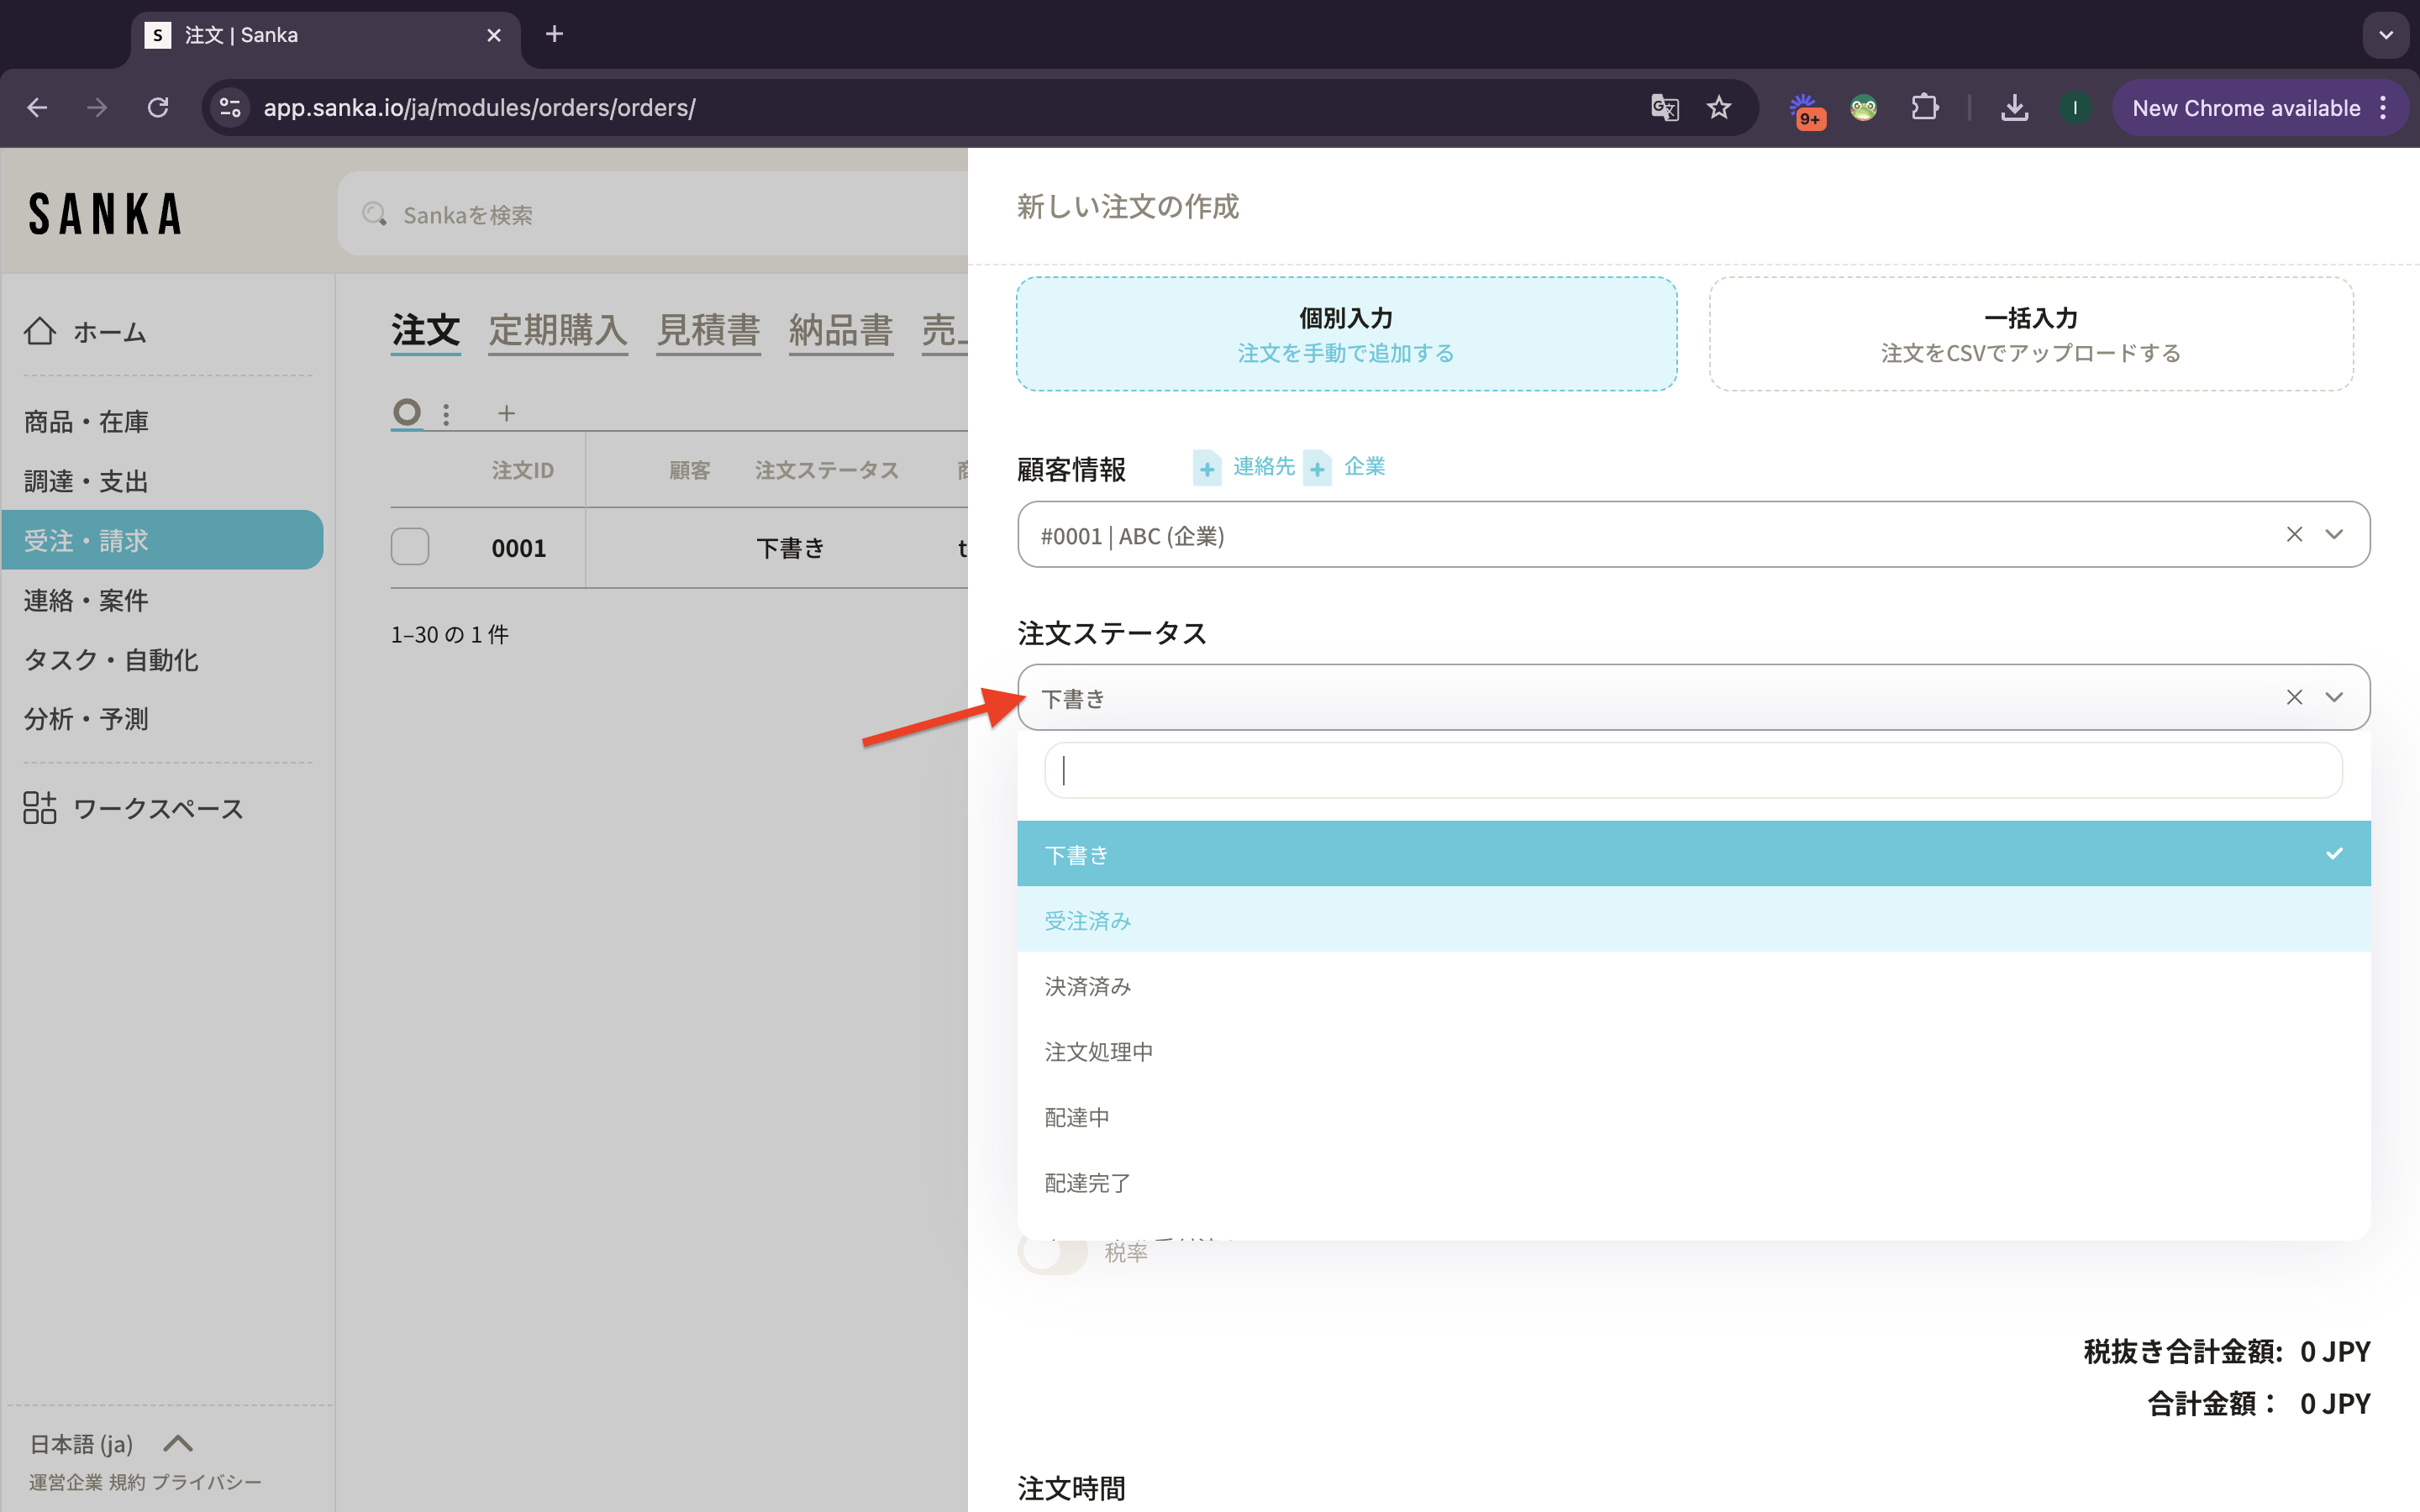Viewport: 2420px width, 1512px height.
Task: Click the Home house icon in sidebar
Action: (x=40, y=331)
